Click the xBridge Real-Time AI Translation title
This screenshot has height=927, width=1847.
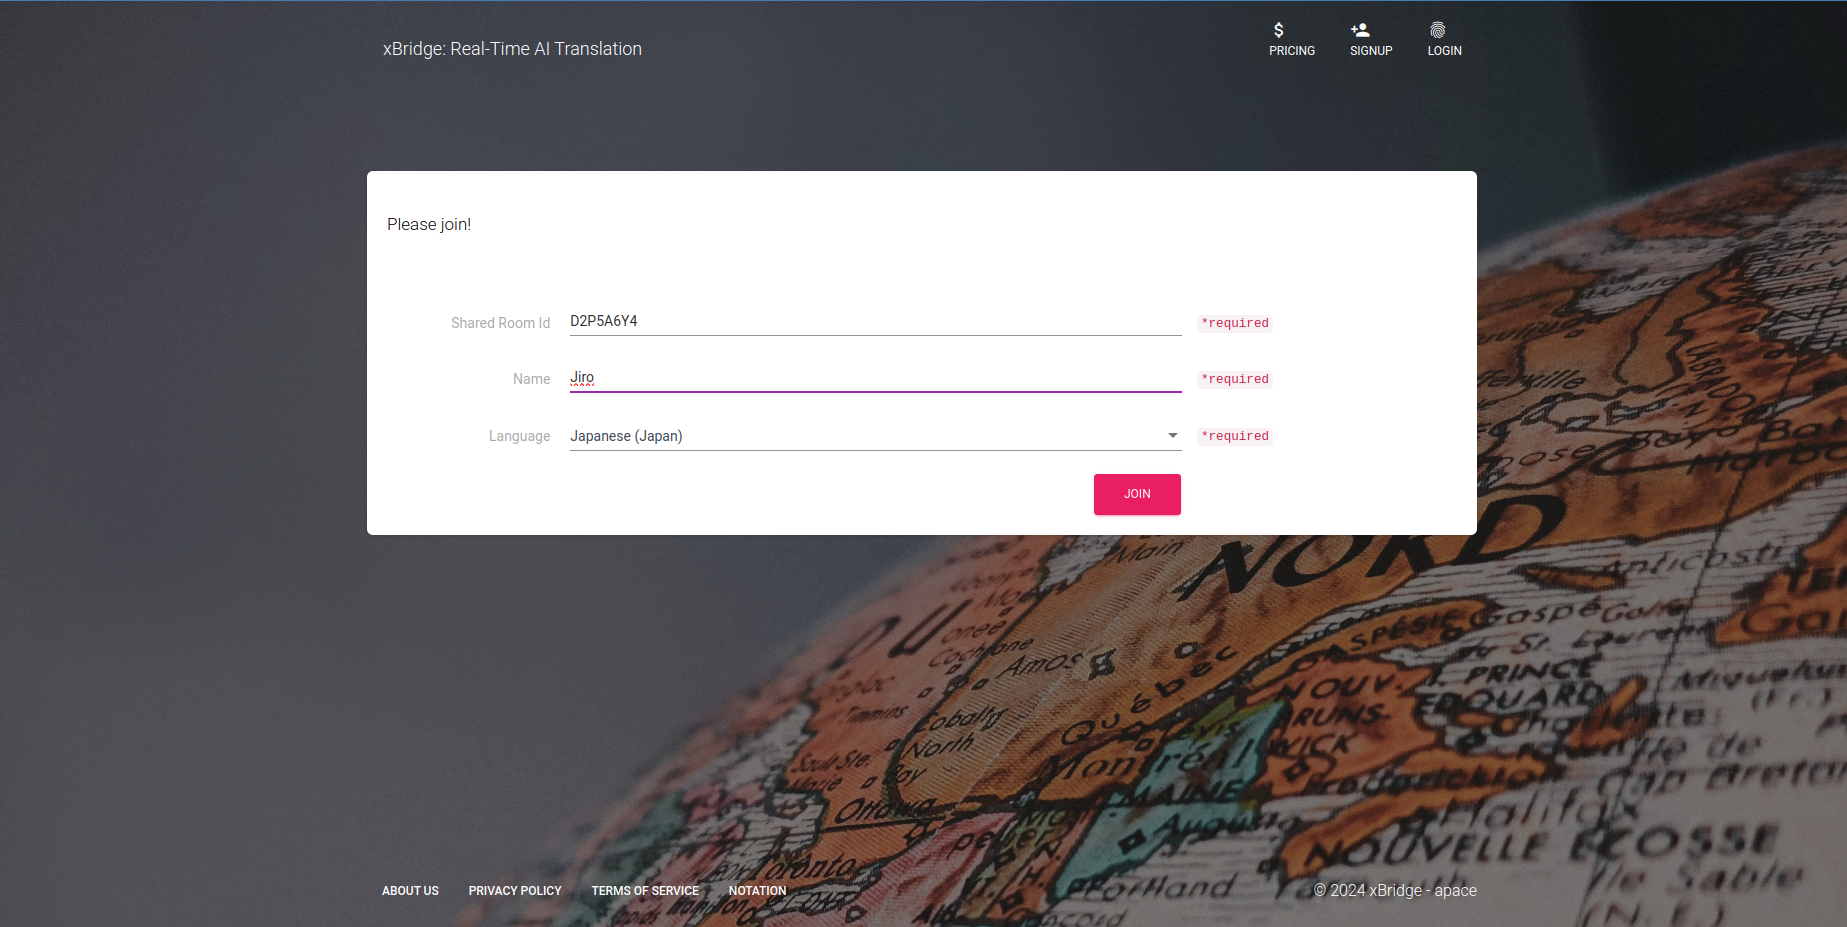pyautogui.click(x=512, y=49)
